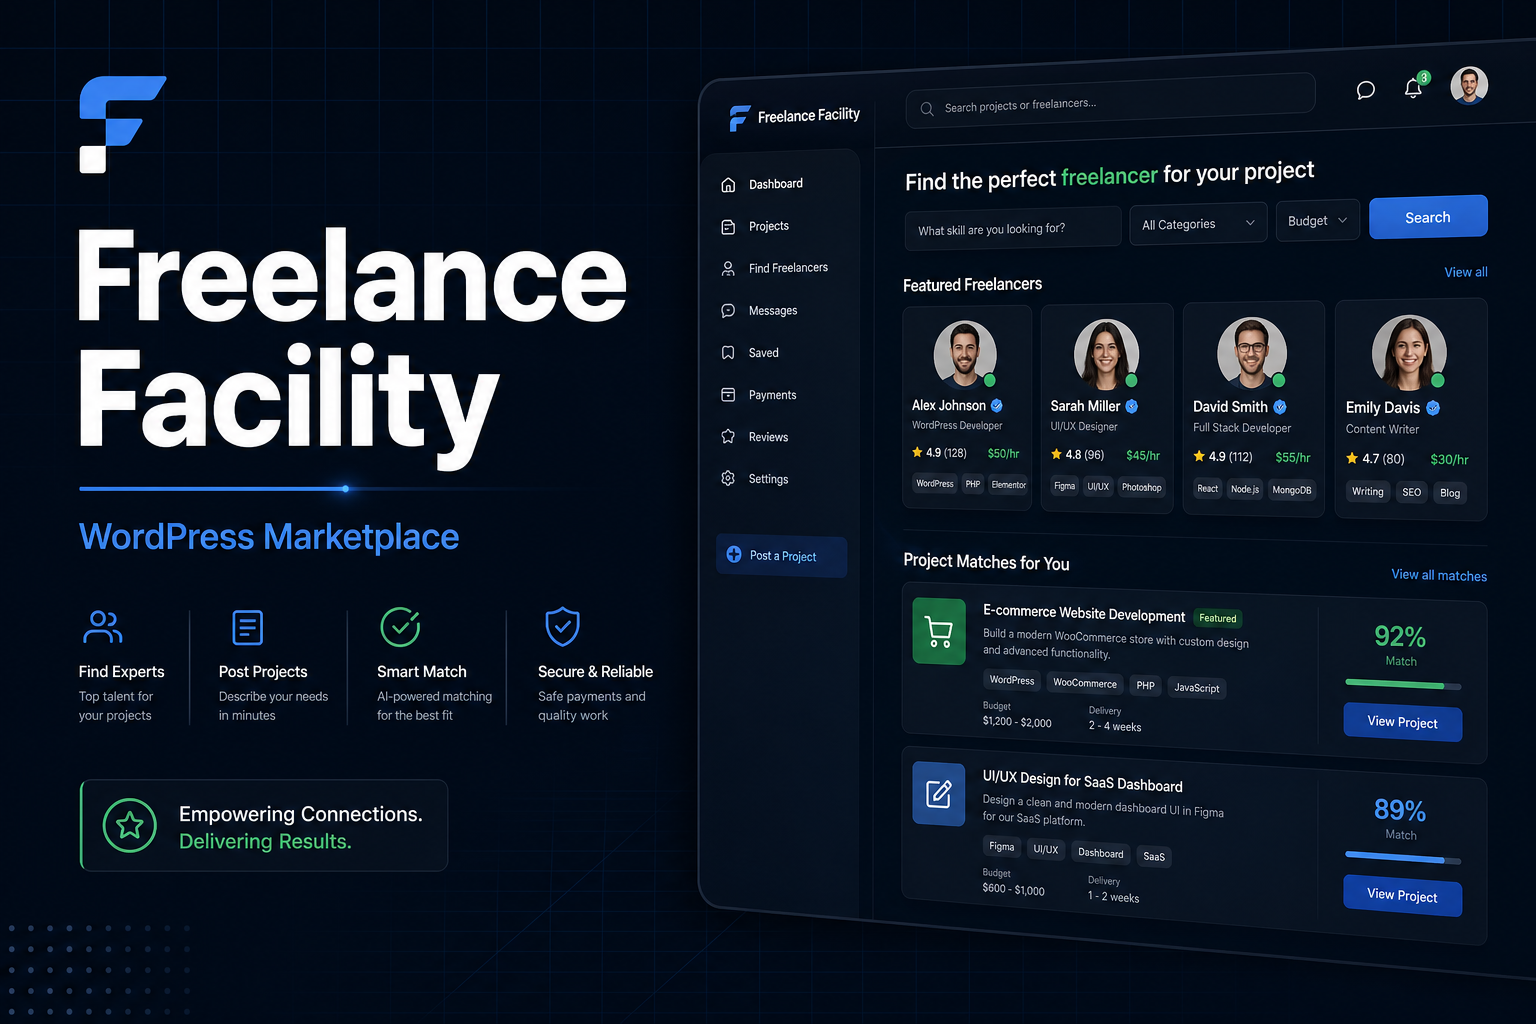Click View Project for UI/UX Design SaaS Dashboard
1536x1024 pixels.
pos(1402,895)
